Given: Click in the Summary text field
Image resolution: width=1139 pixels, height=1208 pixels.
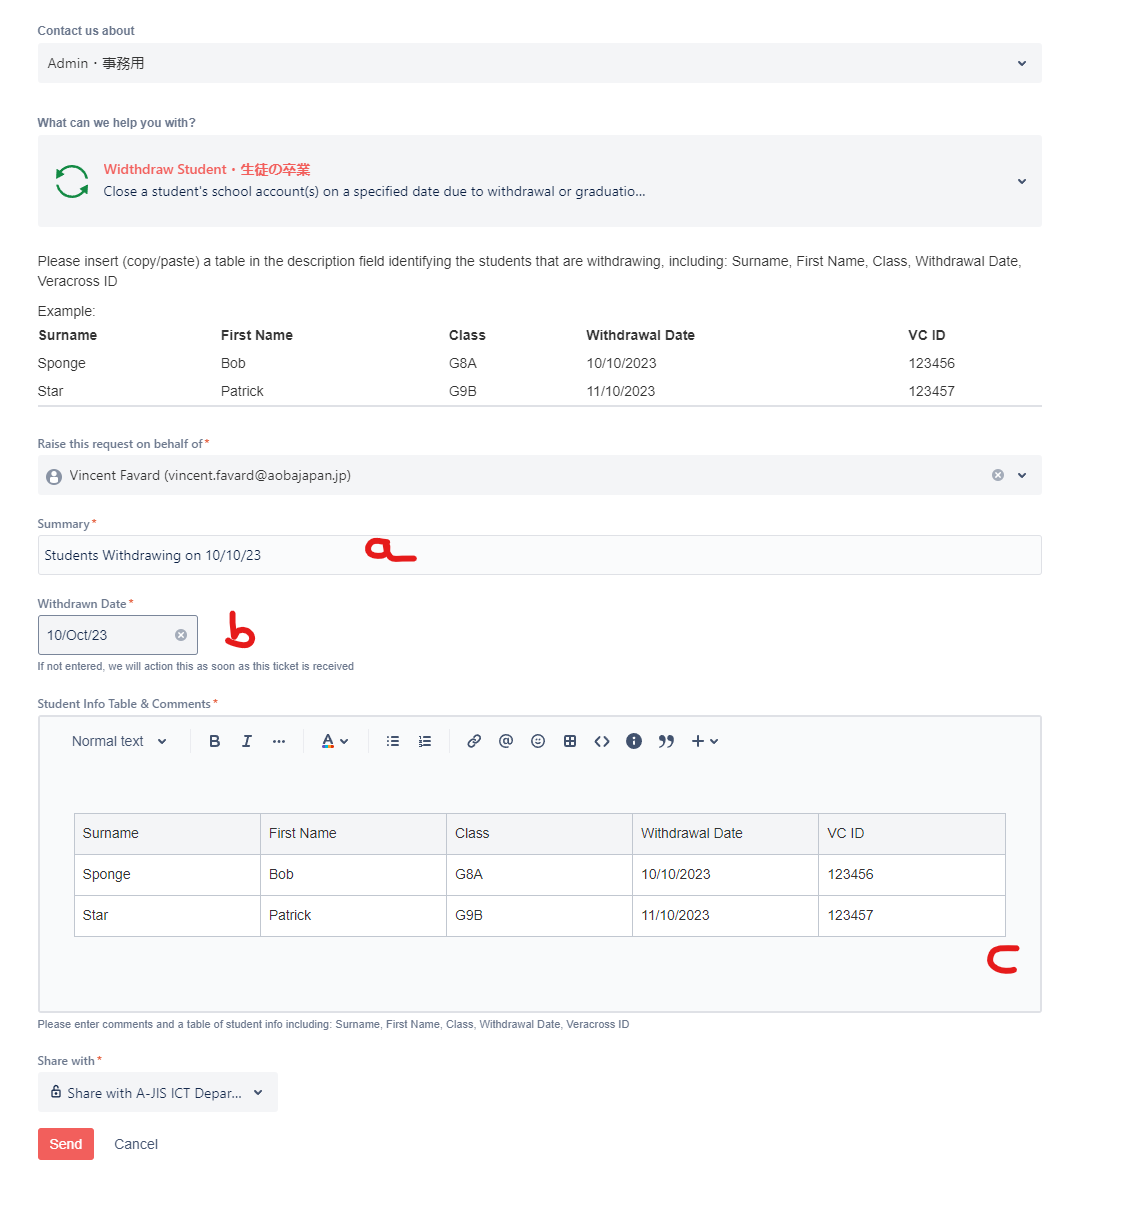Looking at the screenshot, I should [539, 555].
